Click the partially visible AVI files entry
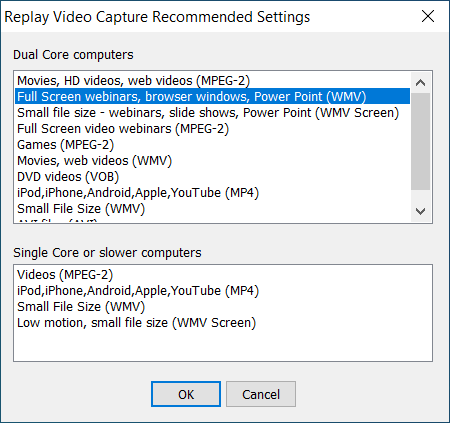 coord(213,219)
